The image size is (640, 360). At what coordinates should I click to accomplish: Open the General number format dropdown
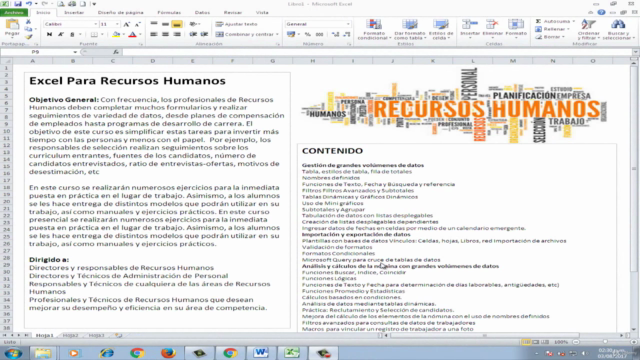(x=348, y=24)
